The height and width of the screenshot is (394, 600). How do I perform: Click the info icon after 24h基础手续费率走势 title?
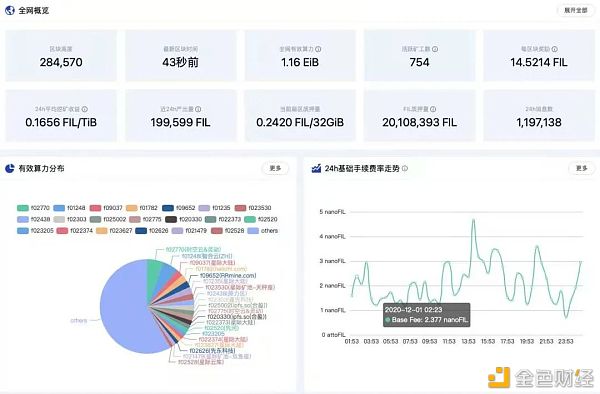405,168
